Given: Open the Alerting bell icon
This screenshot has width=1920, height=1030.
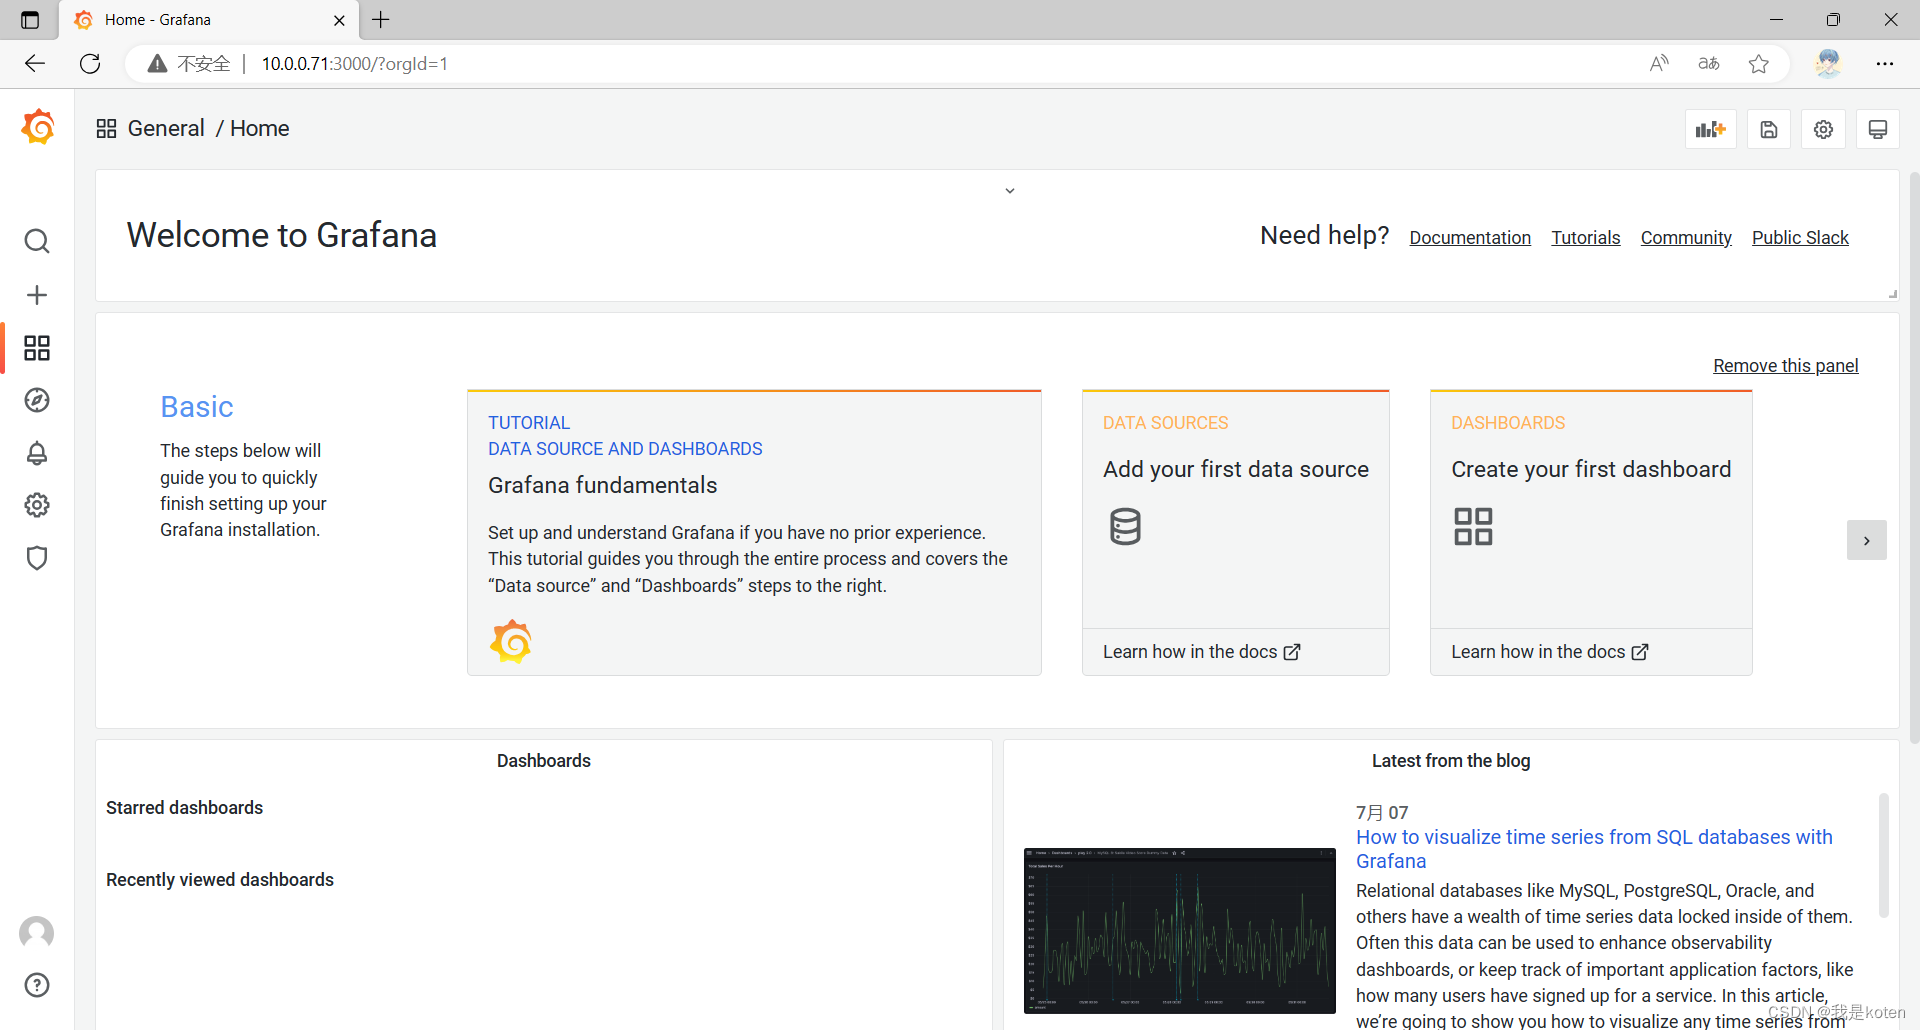Looking at the screenshot, I should point(37,453).
